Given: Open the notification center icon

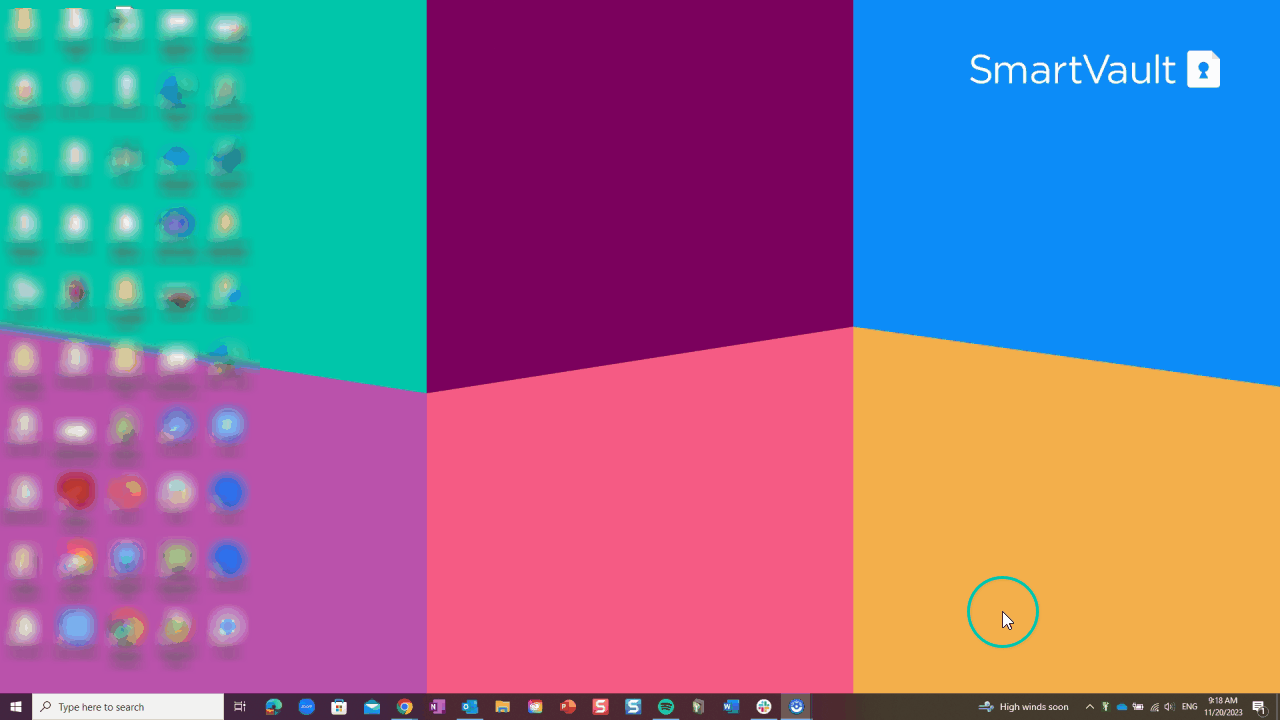Looking at the screenshot, I should click(1259, 707).
